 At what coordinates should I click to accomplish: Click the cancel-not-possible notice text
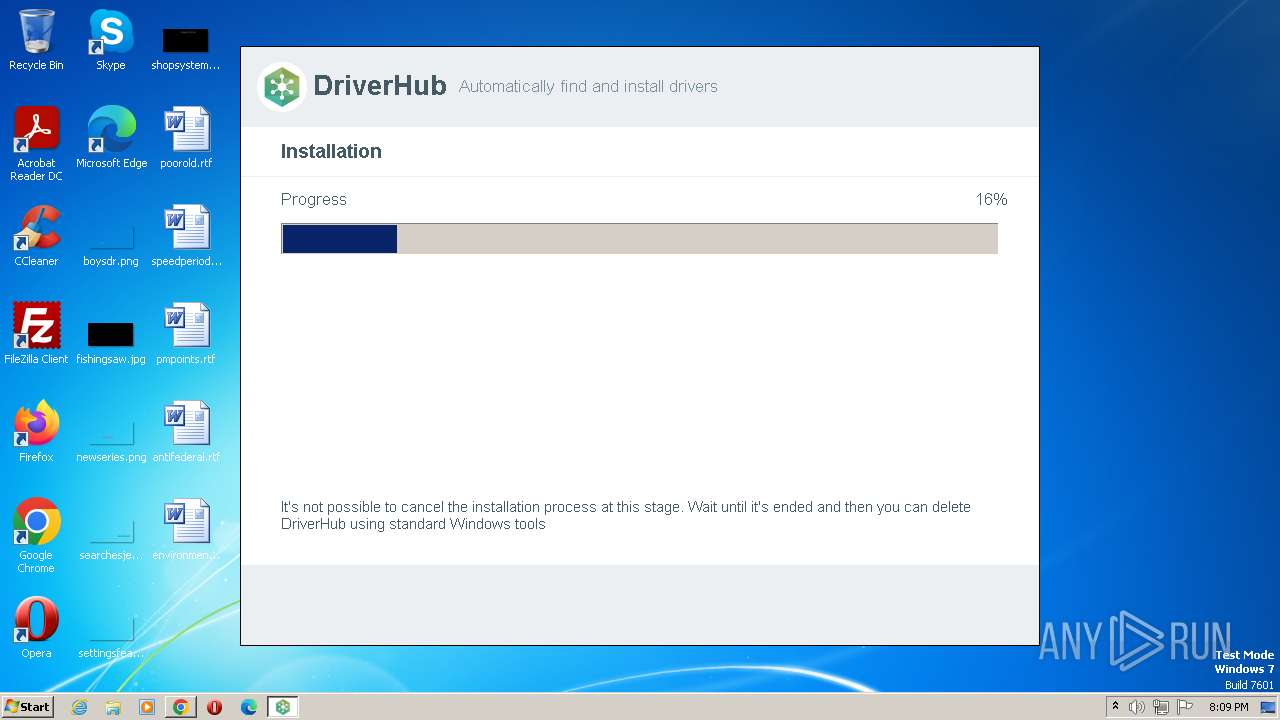tap(626, 515)
